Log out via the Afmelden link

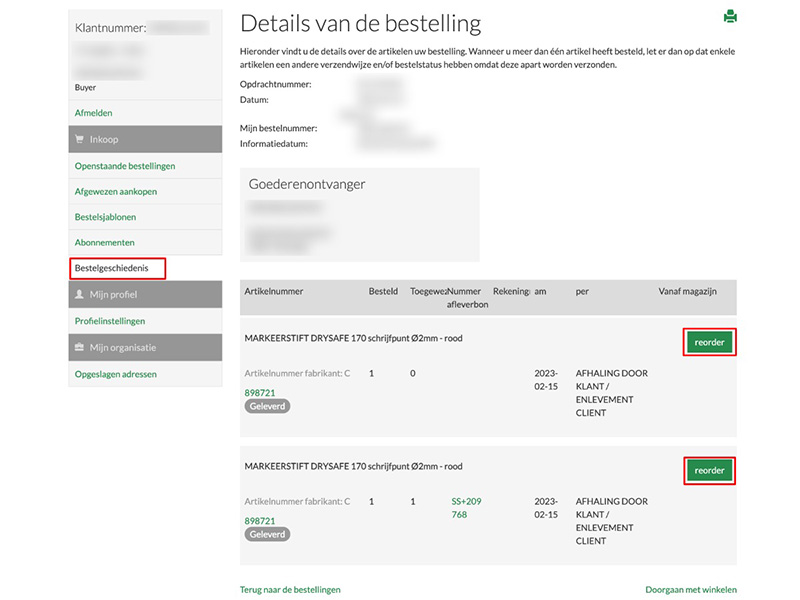[93, 113]
